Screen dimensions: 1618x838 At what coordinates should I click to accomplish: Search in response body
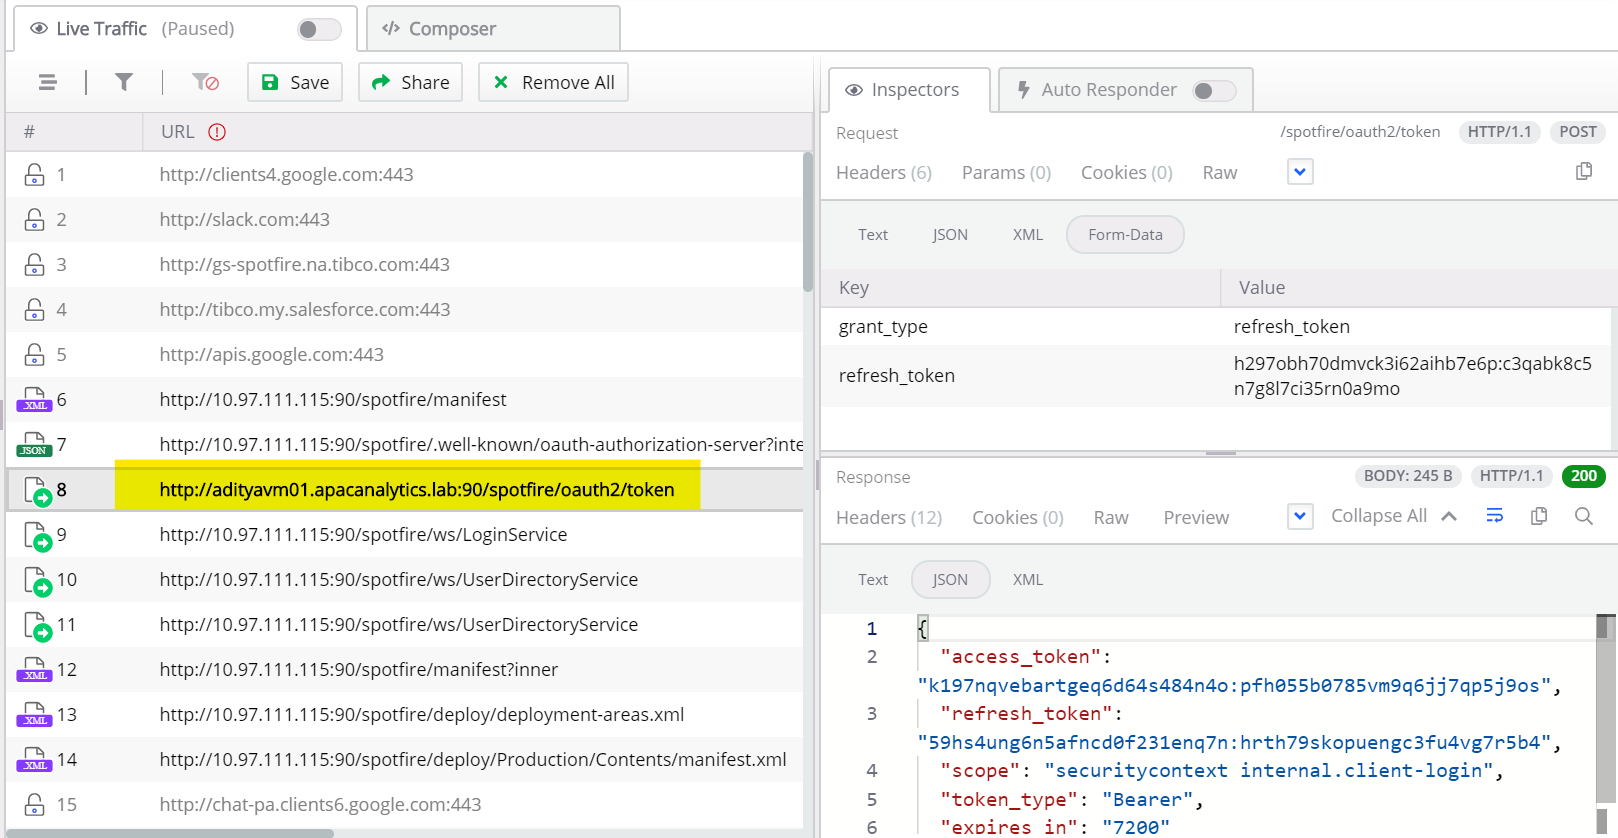[1584, 516]
